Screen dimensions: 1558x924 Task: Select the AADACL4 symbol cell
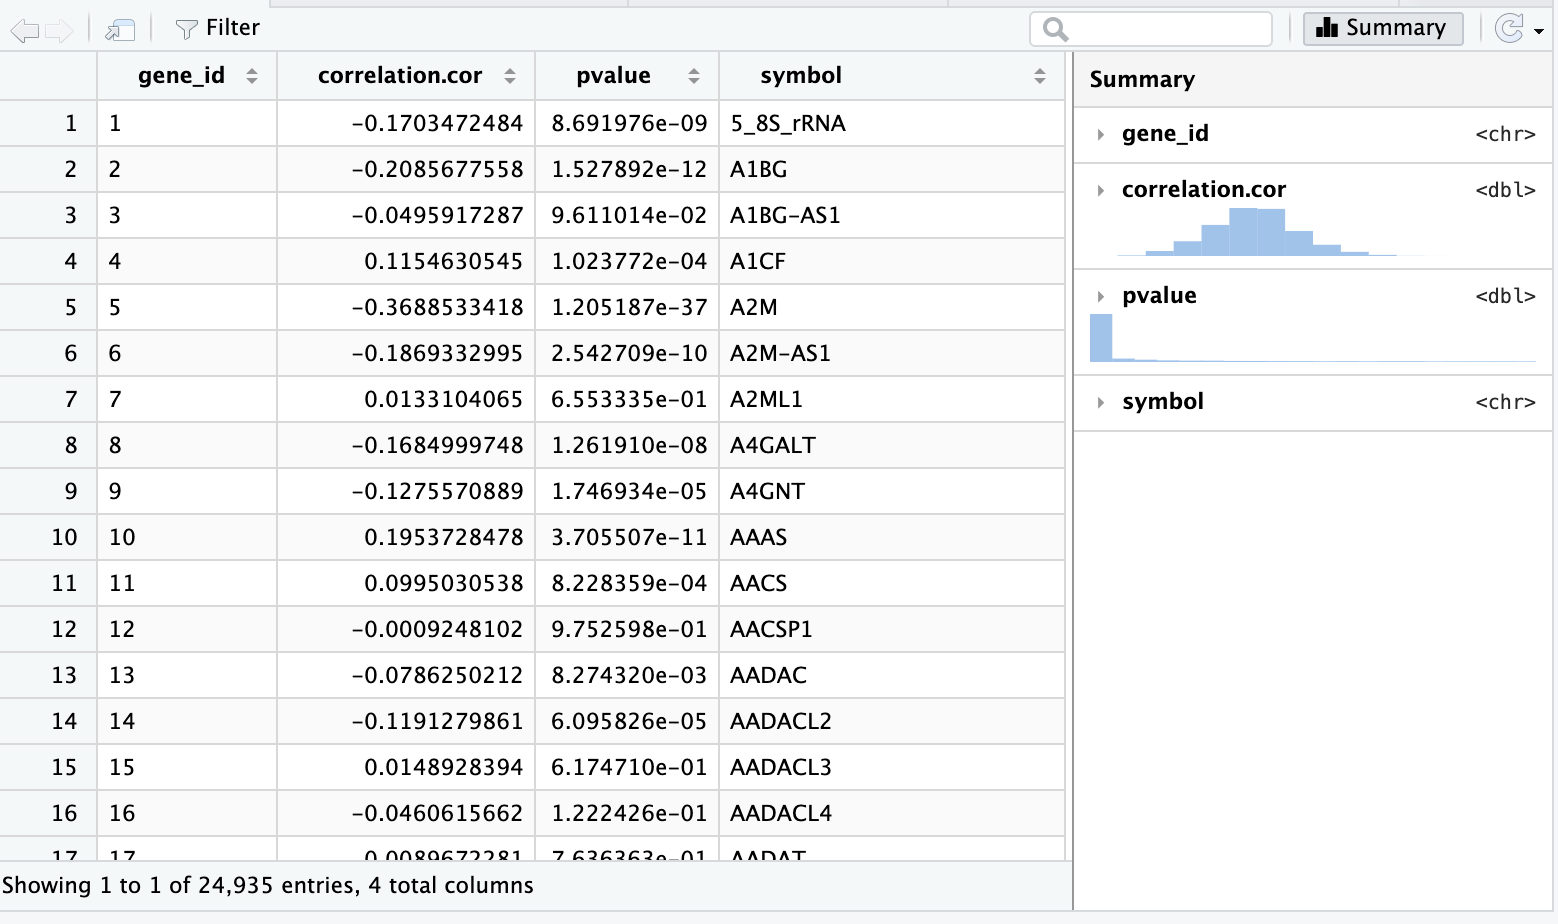tap(891, 813)
